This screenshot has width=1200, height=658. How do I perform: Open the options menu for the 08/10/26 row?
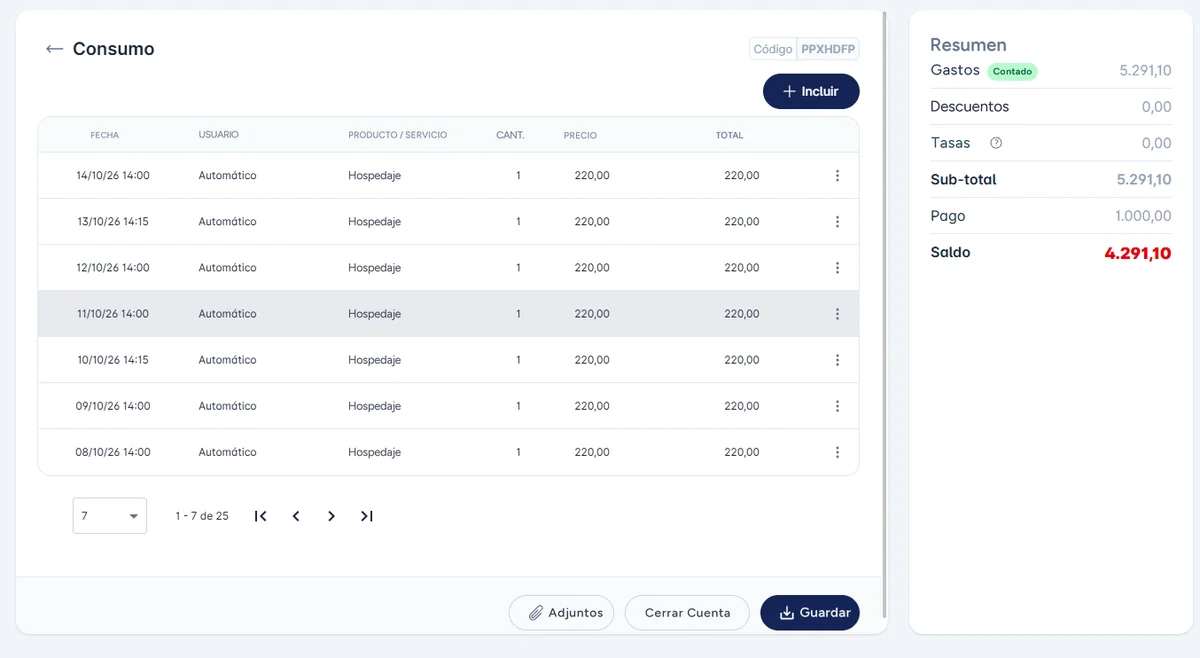click(837, 452)
